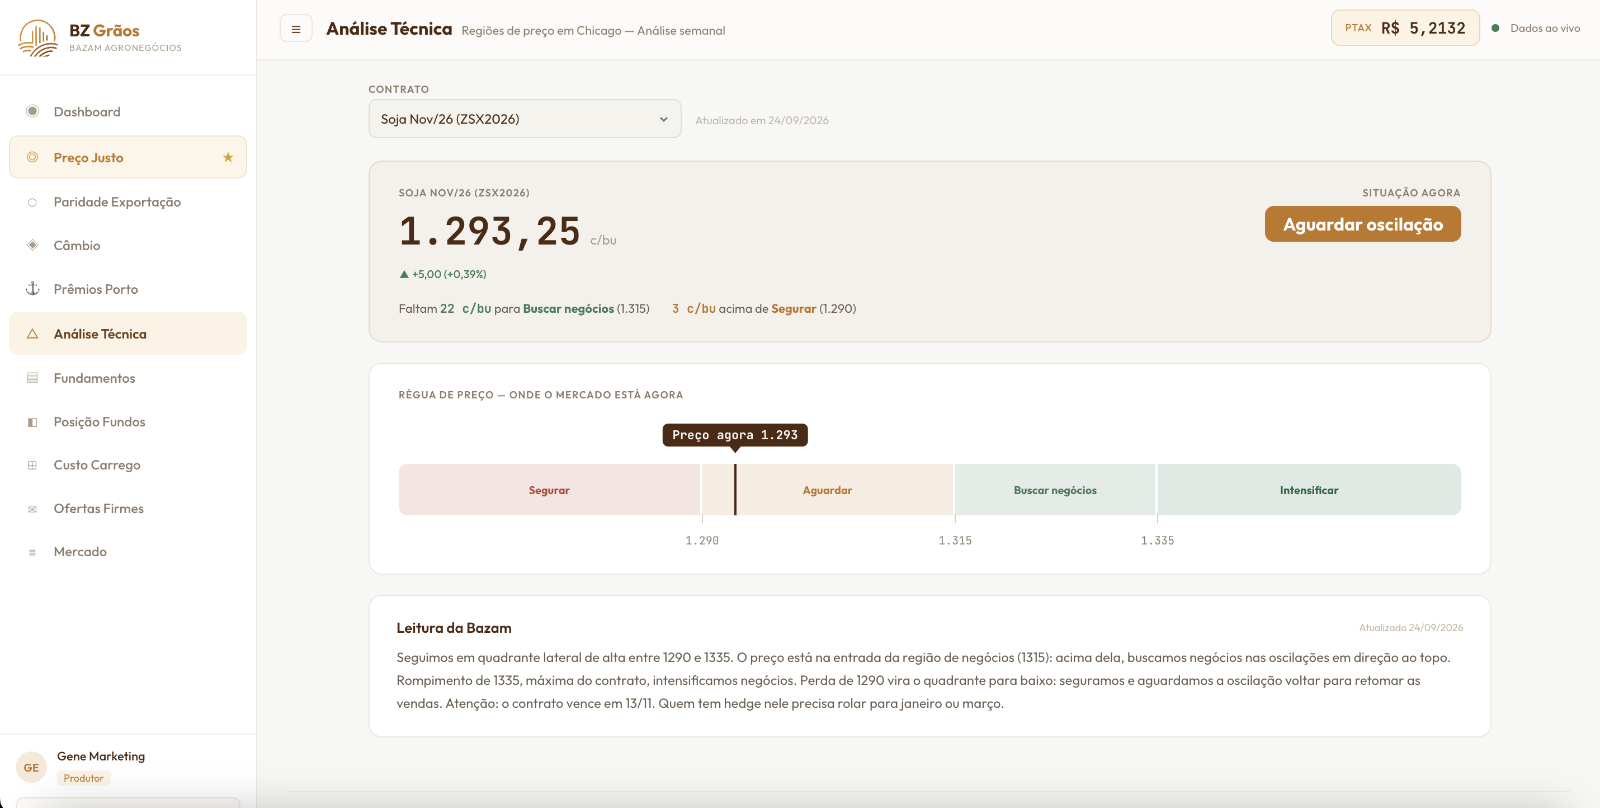This screenshot has height=808, width=1600.
Task: Click the Aguardar oscilação button
Action: click(x=1362, y=224)
